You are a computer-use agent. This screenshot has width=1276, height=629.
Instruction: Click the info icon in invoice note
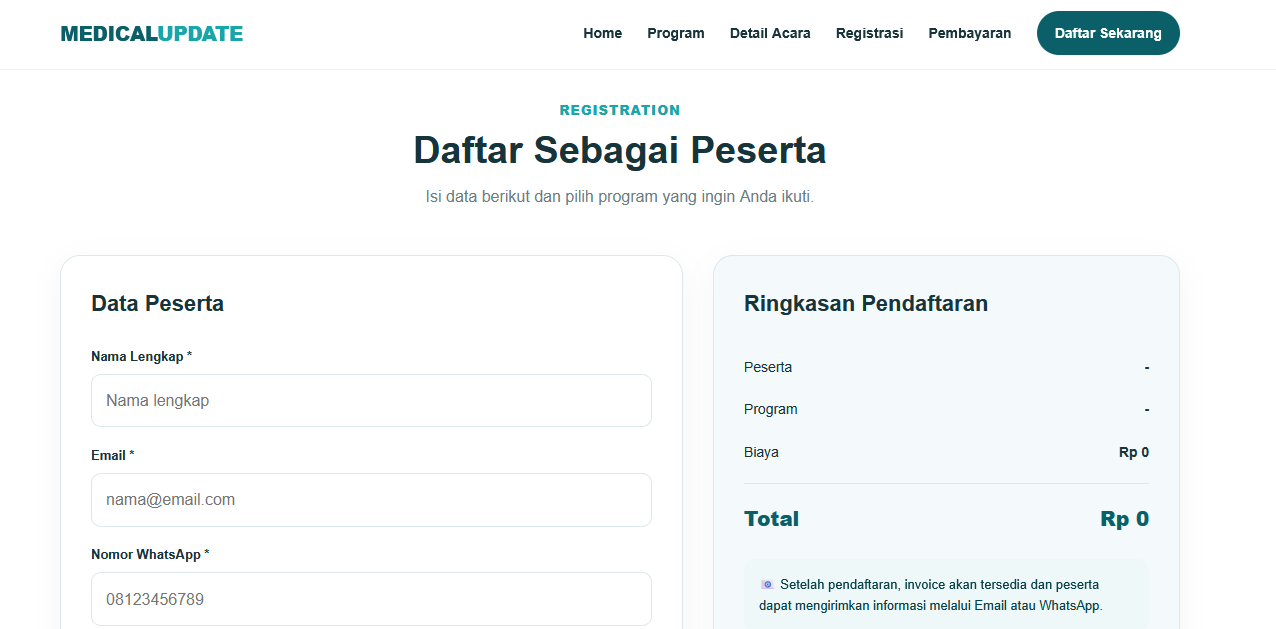click(767, 584)
